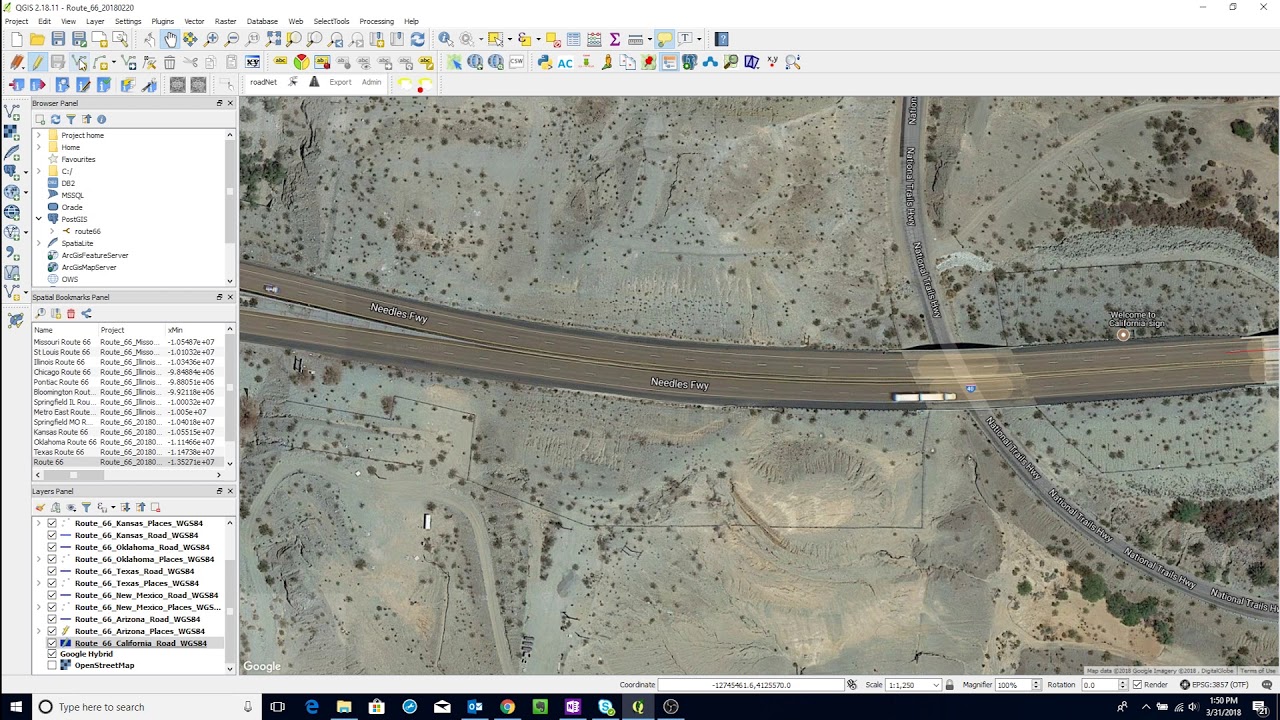Select the Identify Features tool
Screen dimensions: 1280x720
pyautogui.click(x=445, y=39)
